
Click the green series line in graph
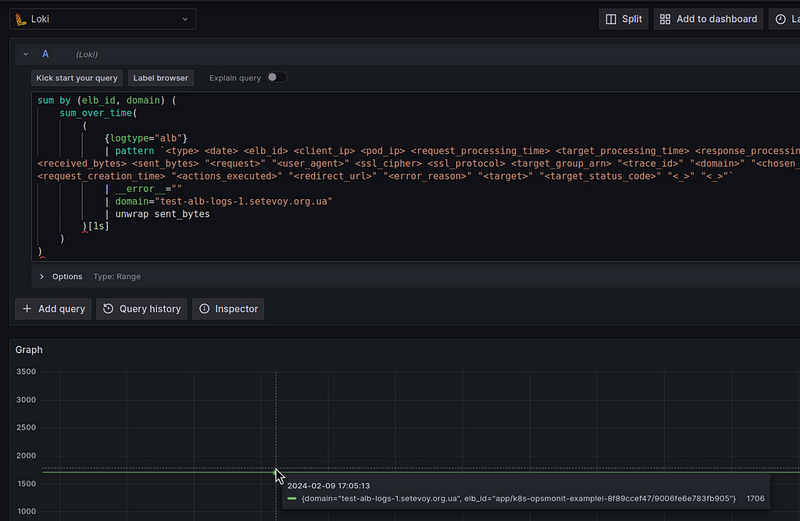[150, 471]
